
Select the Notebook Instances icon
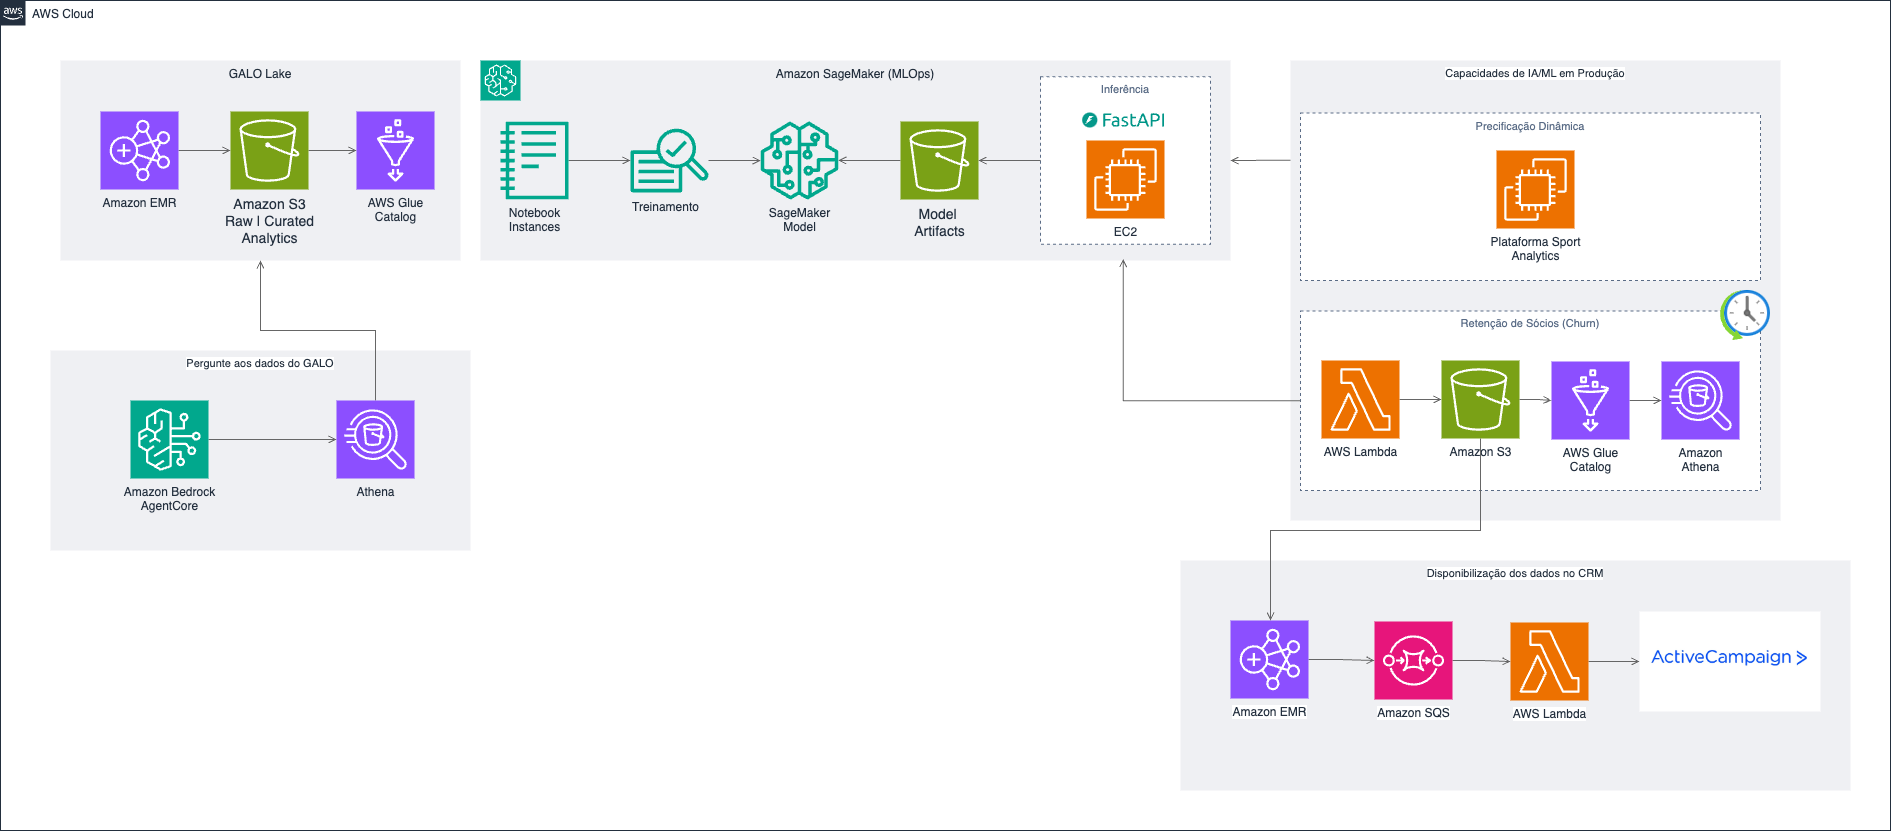click(534, 160)
